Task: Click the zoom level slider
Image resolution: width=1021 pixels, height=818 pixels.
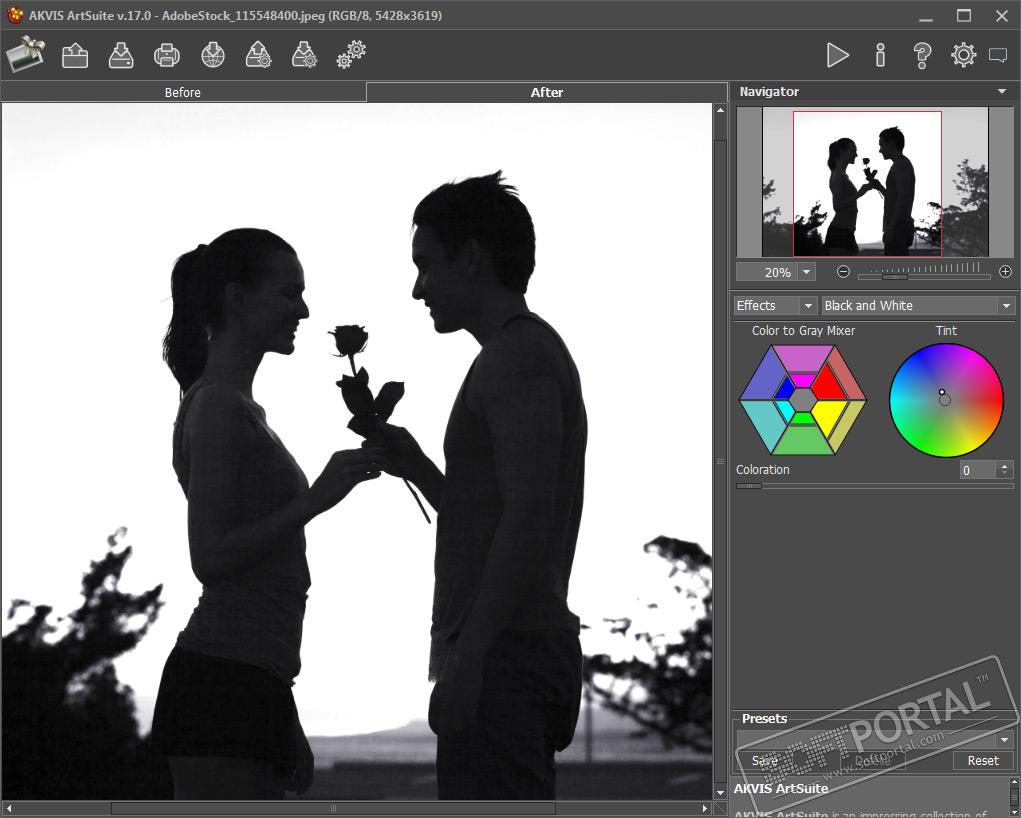Action: pos(924,277)
